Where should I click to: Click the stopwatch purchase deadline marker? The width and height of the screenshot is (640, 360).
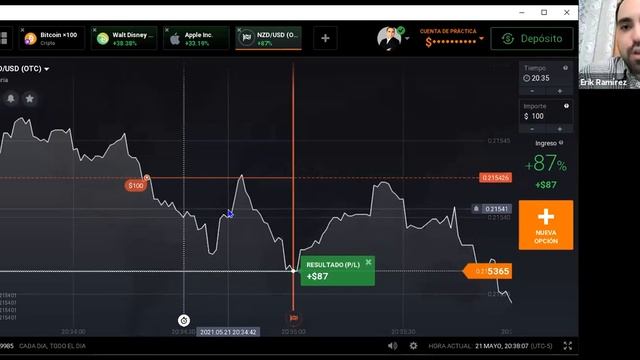(x=184, y=320)
